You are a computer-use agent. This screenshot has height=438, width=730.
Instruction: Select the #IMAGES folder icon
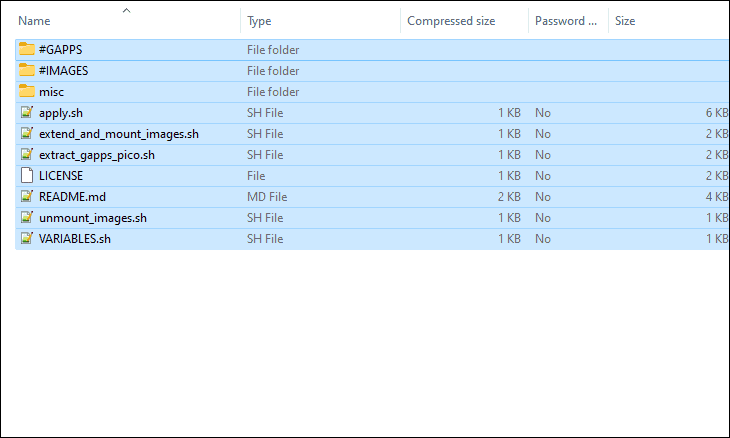point(27,70)
